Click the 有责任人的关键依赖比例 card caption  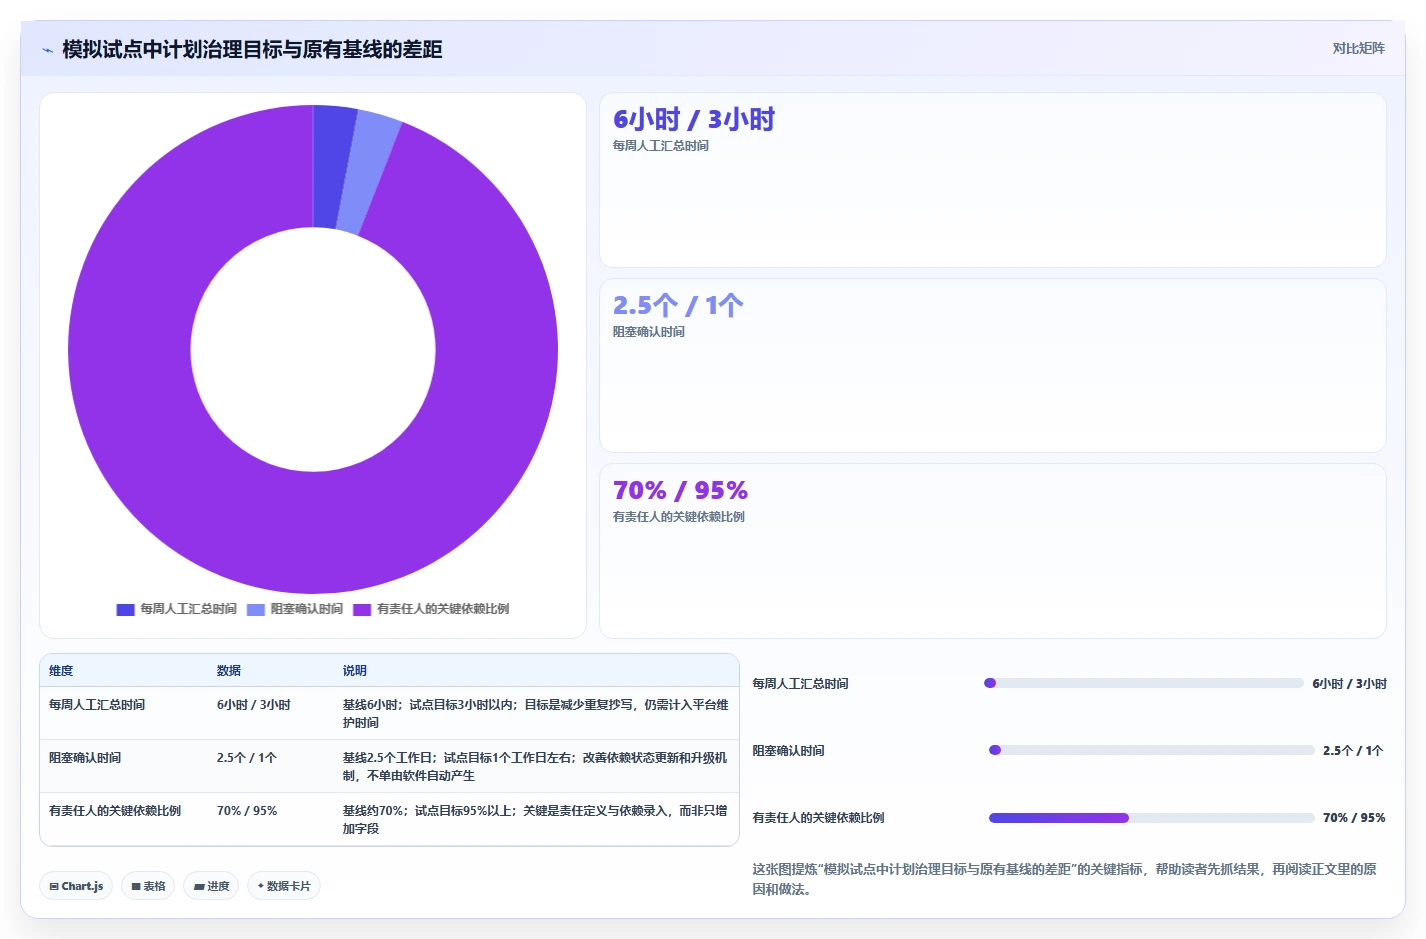[x=679, y=517]
